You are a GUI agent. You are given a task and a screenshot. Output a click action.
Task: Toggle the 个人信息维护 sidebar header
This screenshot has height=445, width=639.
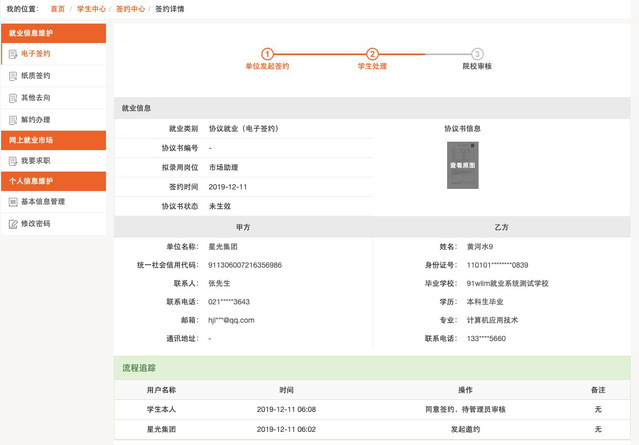53,181
